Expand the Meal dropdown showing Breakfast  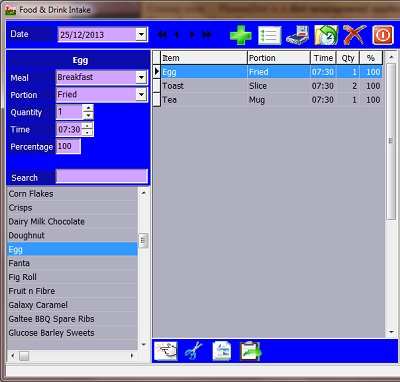click(x=141, y=77)
